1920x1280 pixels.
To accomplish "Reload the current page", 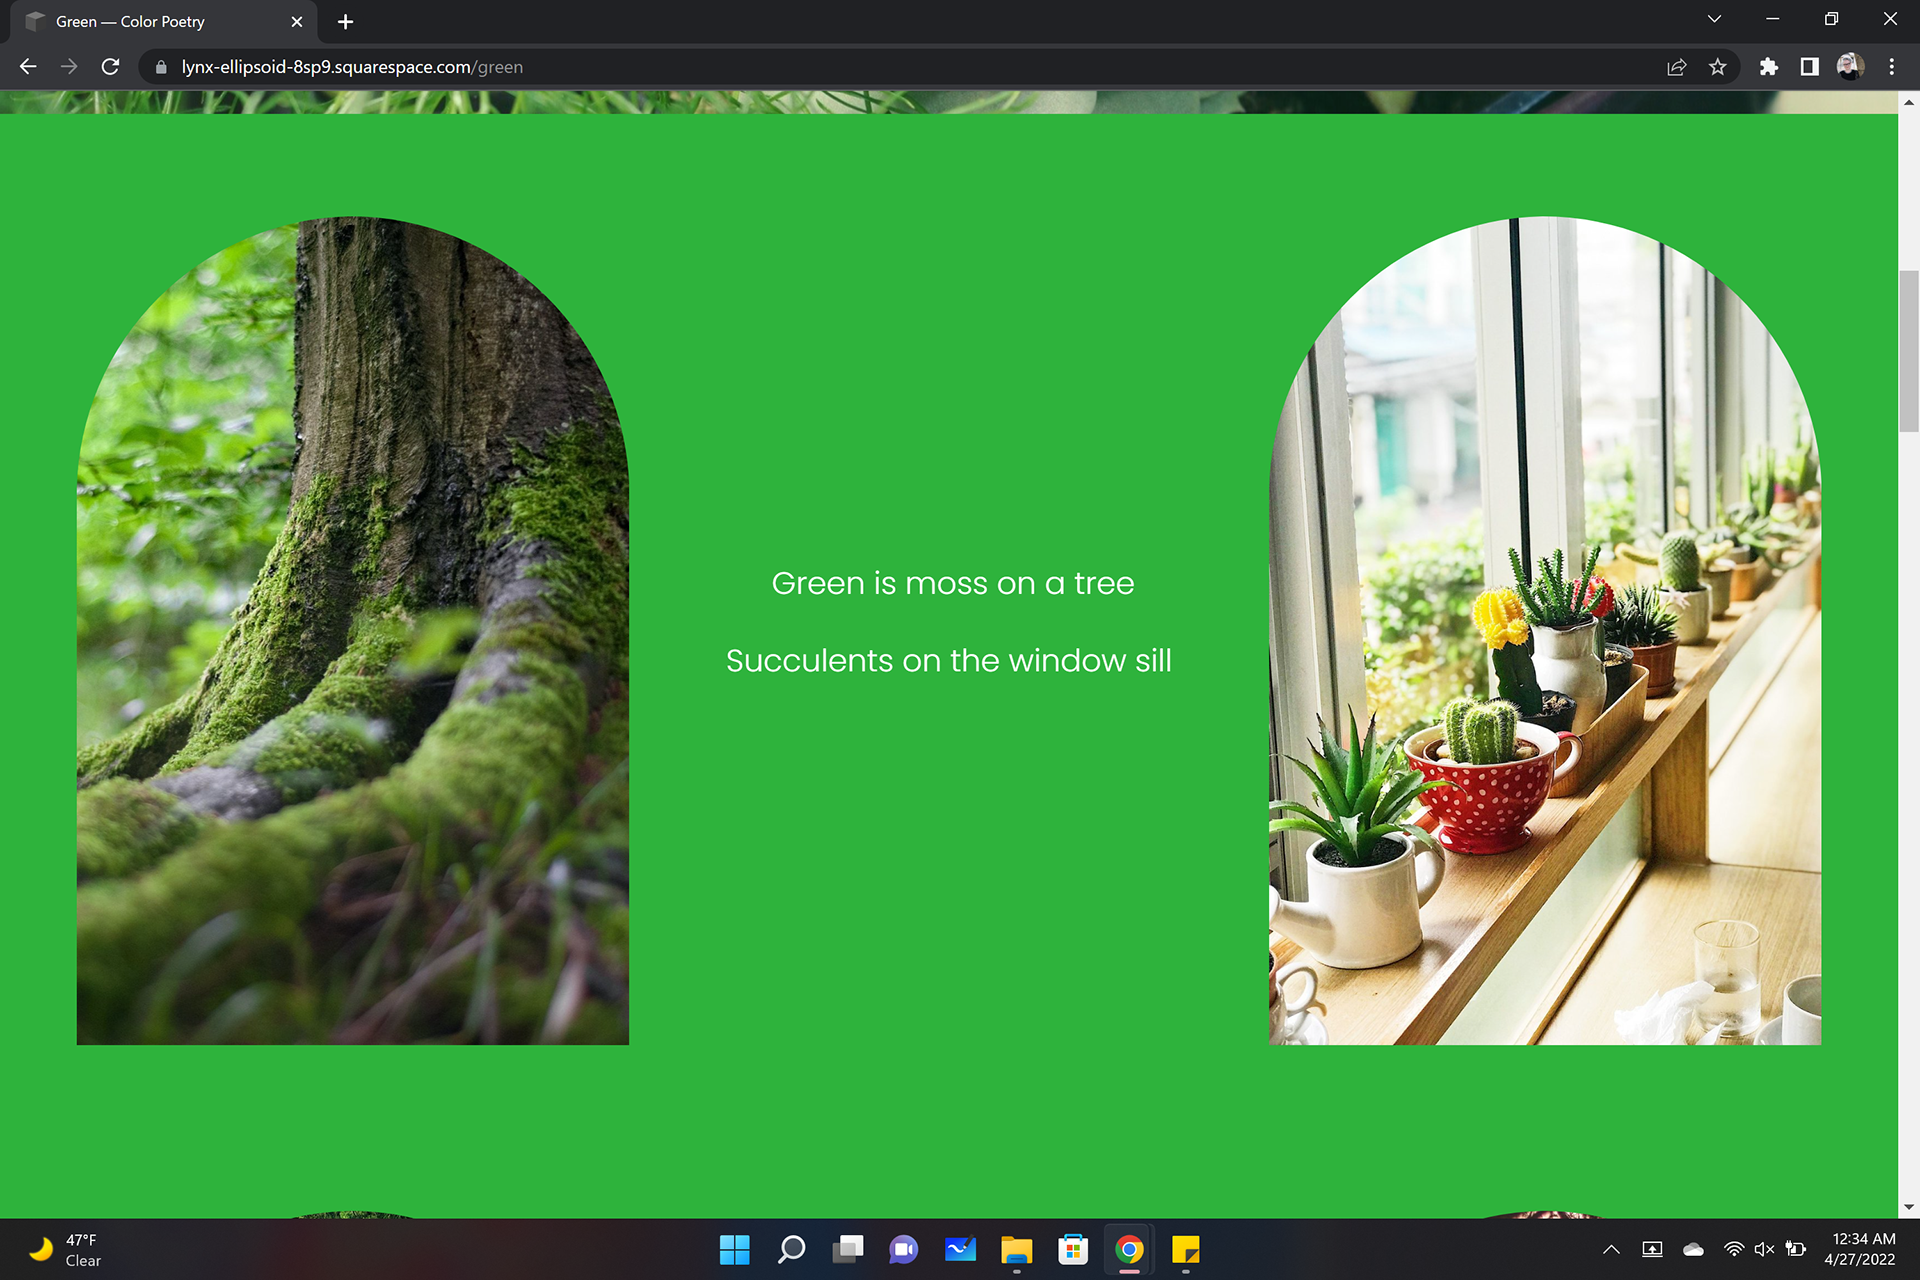I will [111, 67].
